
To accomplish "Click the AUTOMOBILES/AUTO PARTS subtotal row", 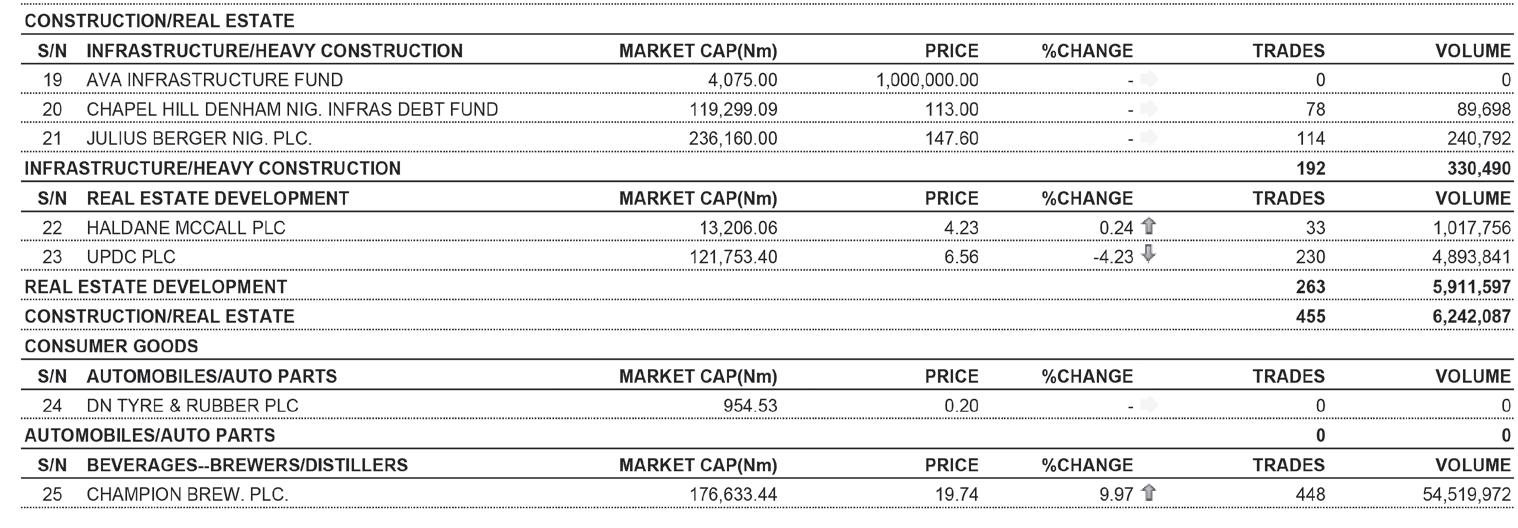I will pyautogui.click(x=149, y=435).
